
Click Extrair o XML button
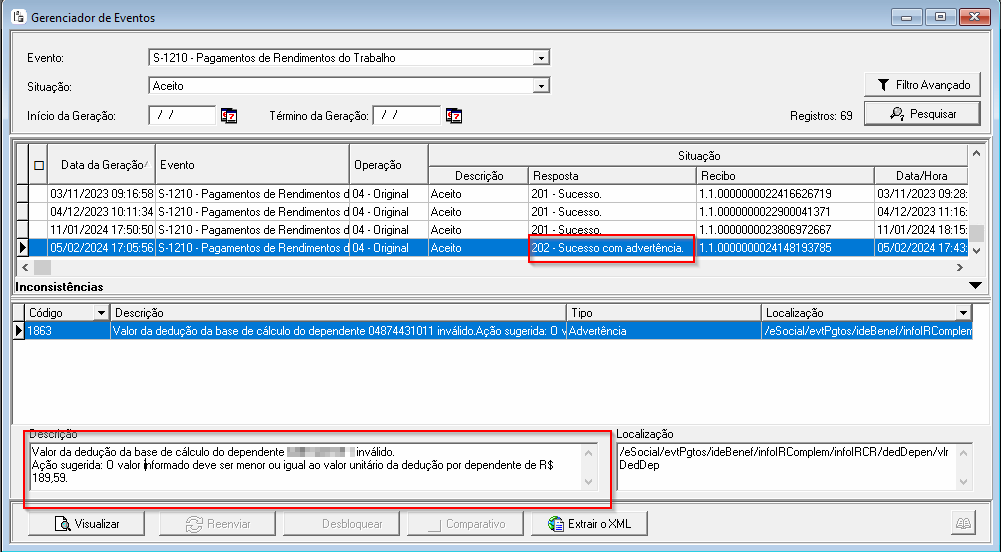coord(597,523)
